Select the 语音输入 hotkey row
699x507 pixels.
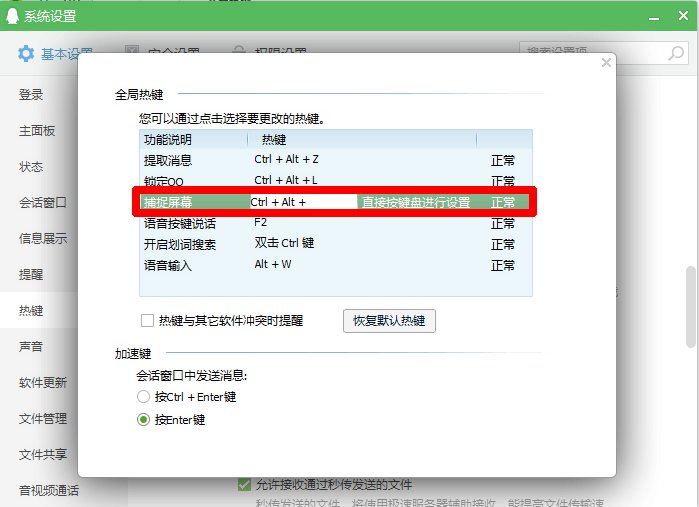pyautogui.click(x=336, y=265)
